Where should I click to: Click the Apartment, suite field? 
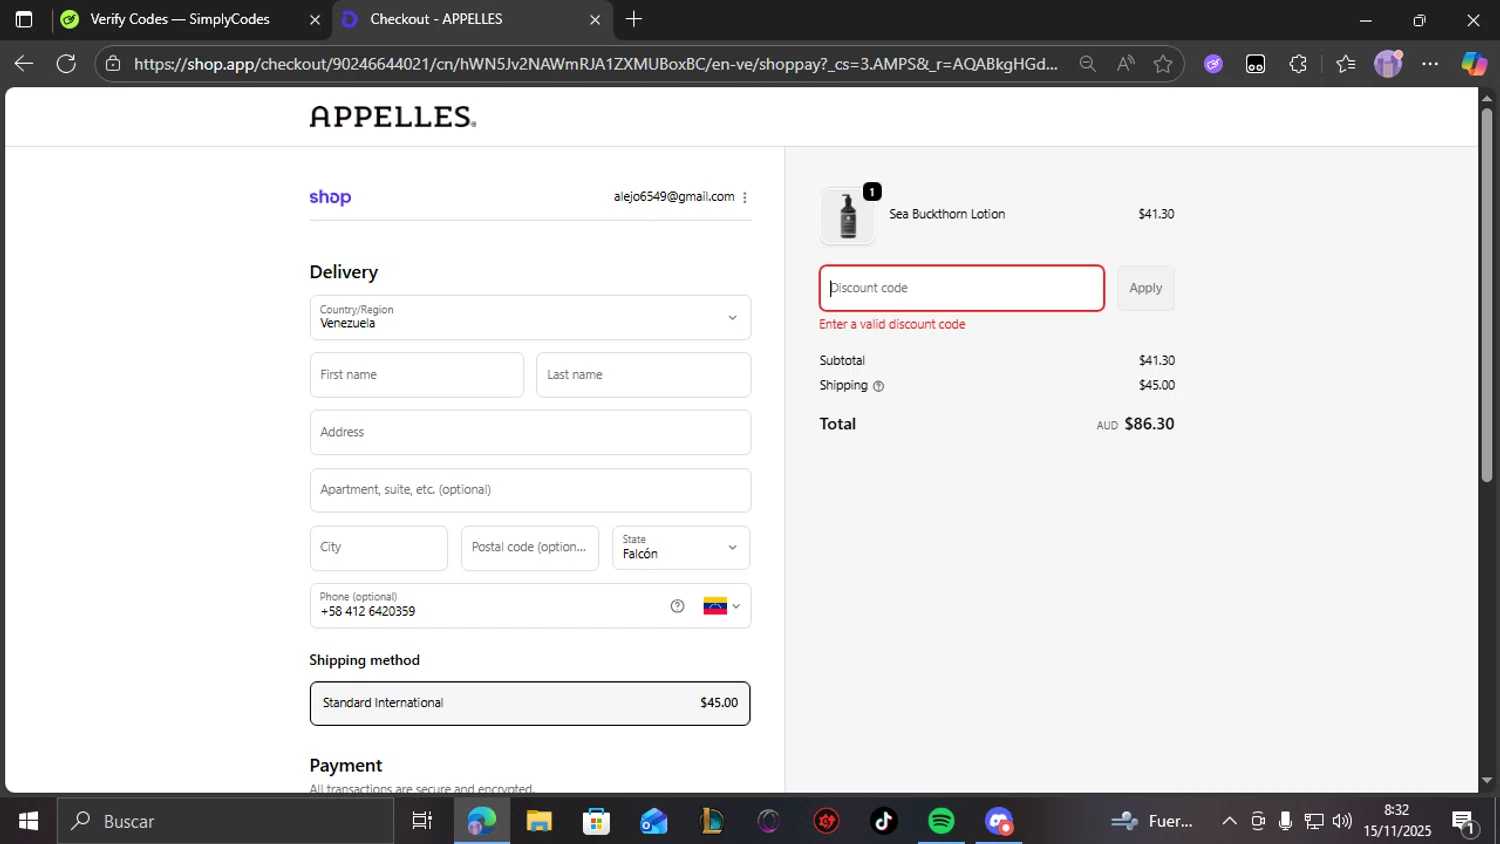pos(530,490)
